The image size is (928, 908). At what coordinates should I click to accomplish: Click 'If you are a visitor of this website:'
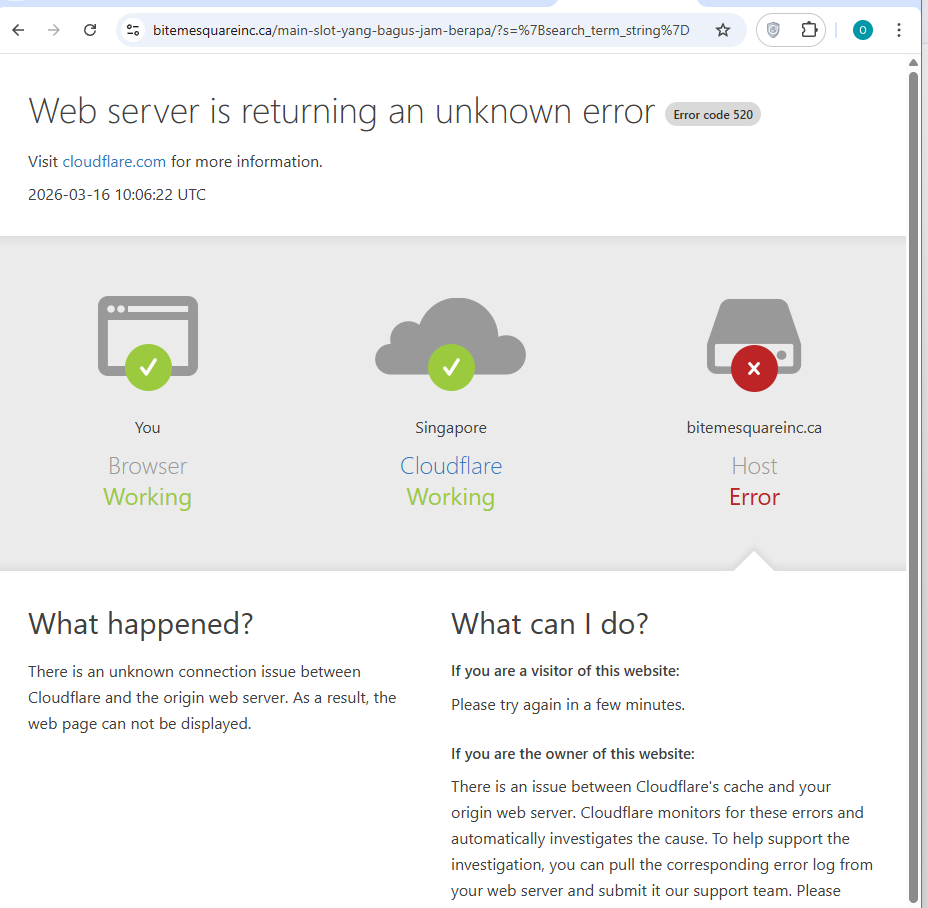[565, 671]
